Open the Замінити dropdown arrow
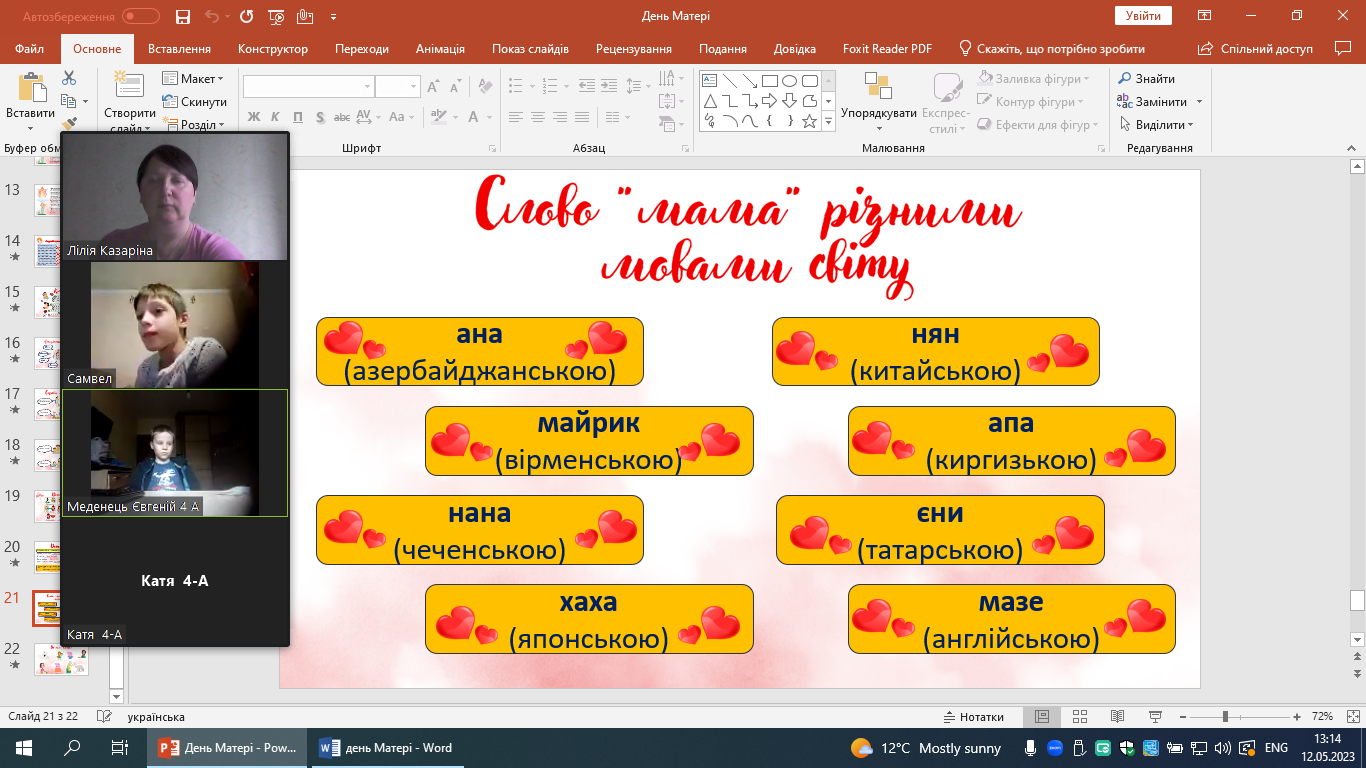 click(x=1199, y=102)
